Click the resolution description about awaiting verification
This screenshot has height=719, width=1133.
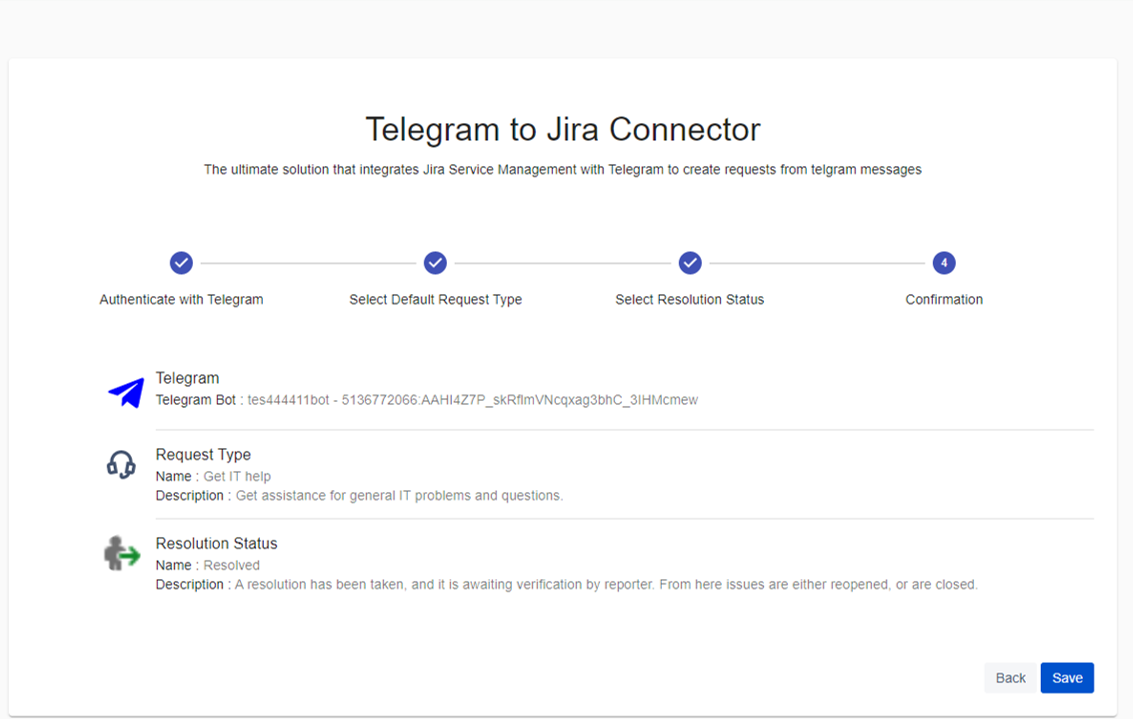[x=606, y=585]
